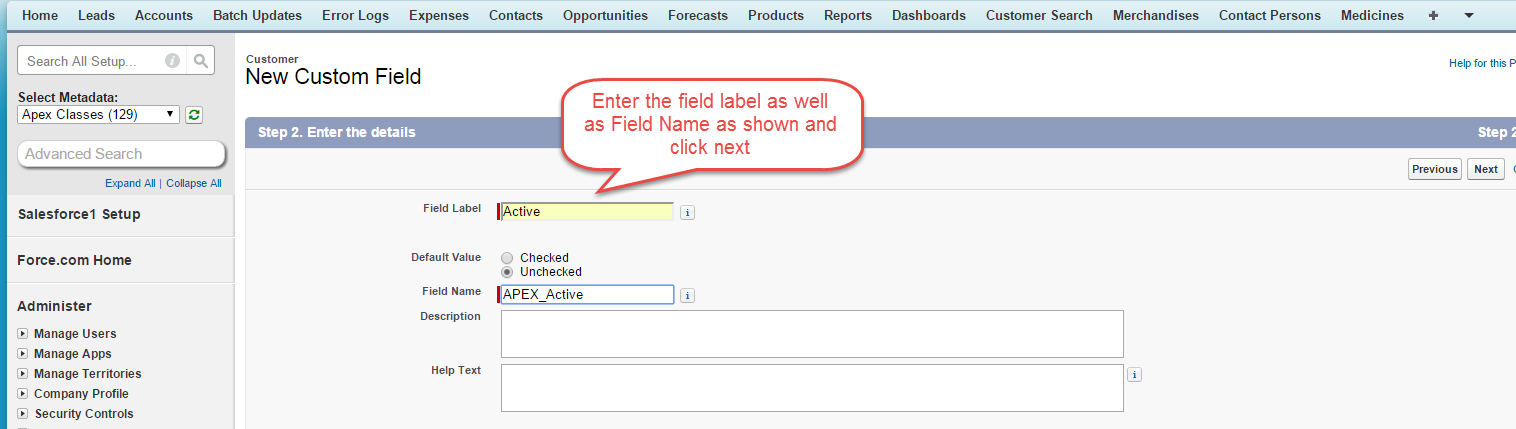Expand the Manage Users tree node

tap(23, 334)
